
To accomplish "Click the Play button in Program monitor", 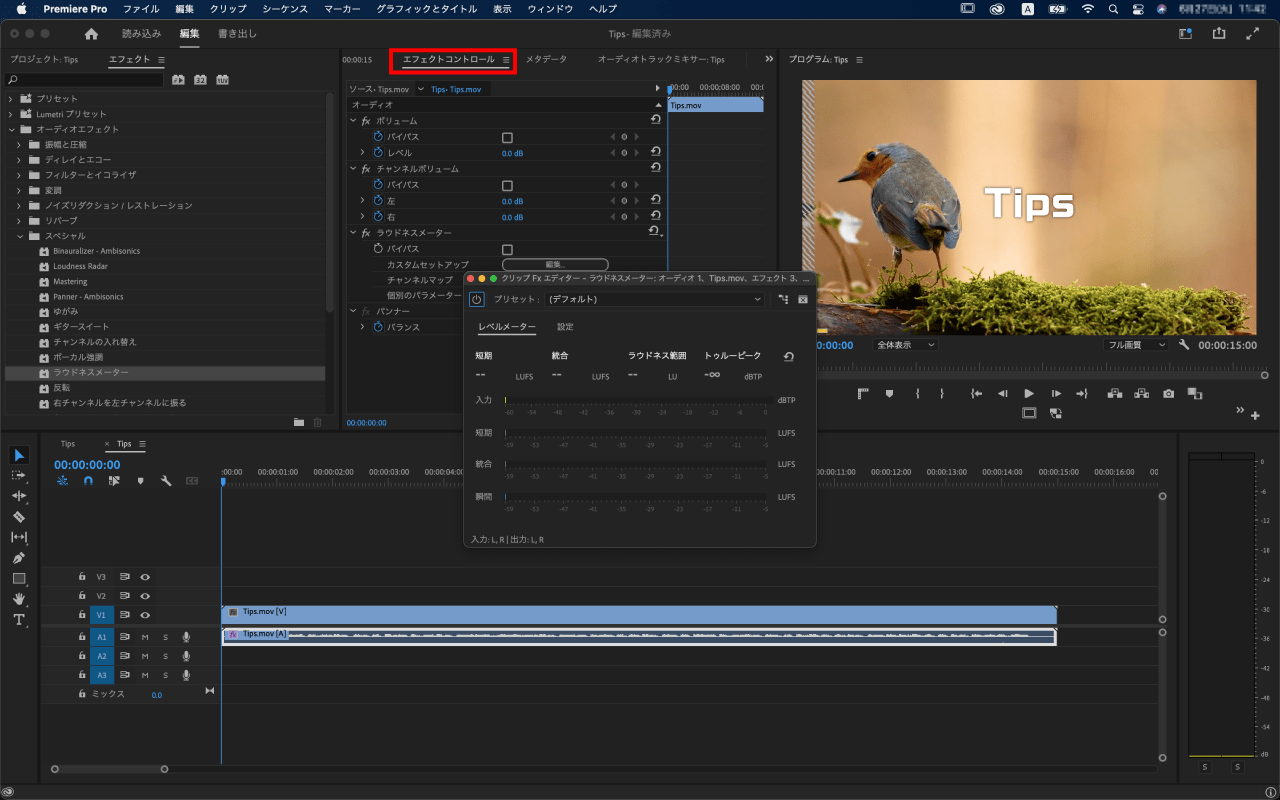I will [x=1029, y=394].
